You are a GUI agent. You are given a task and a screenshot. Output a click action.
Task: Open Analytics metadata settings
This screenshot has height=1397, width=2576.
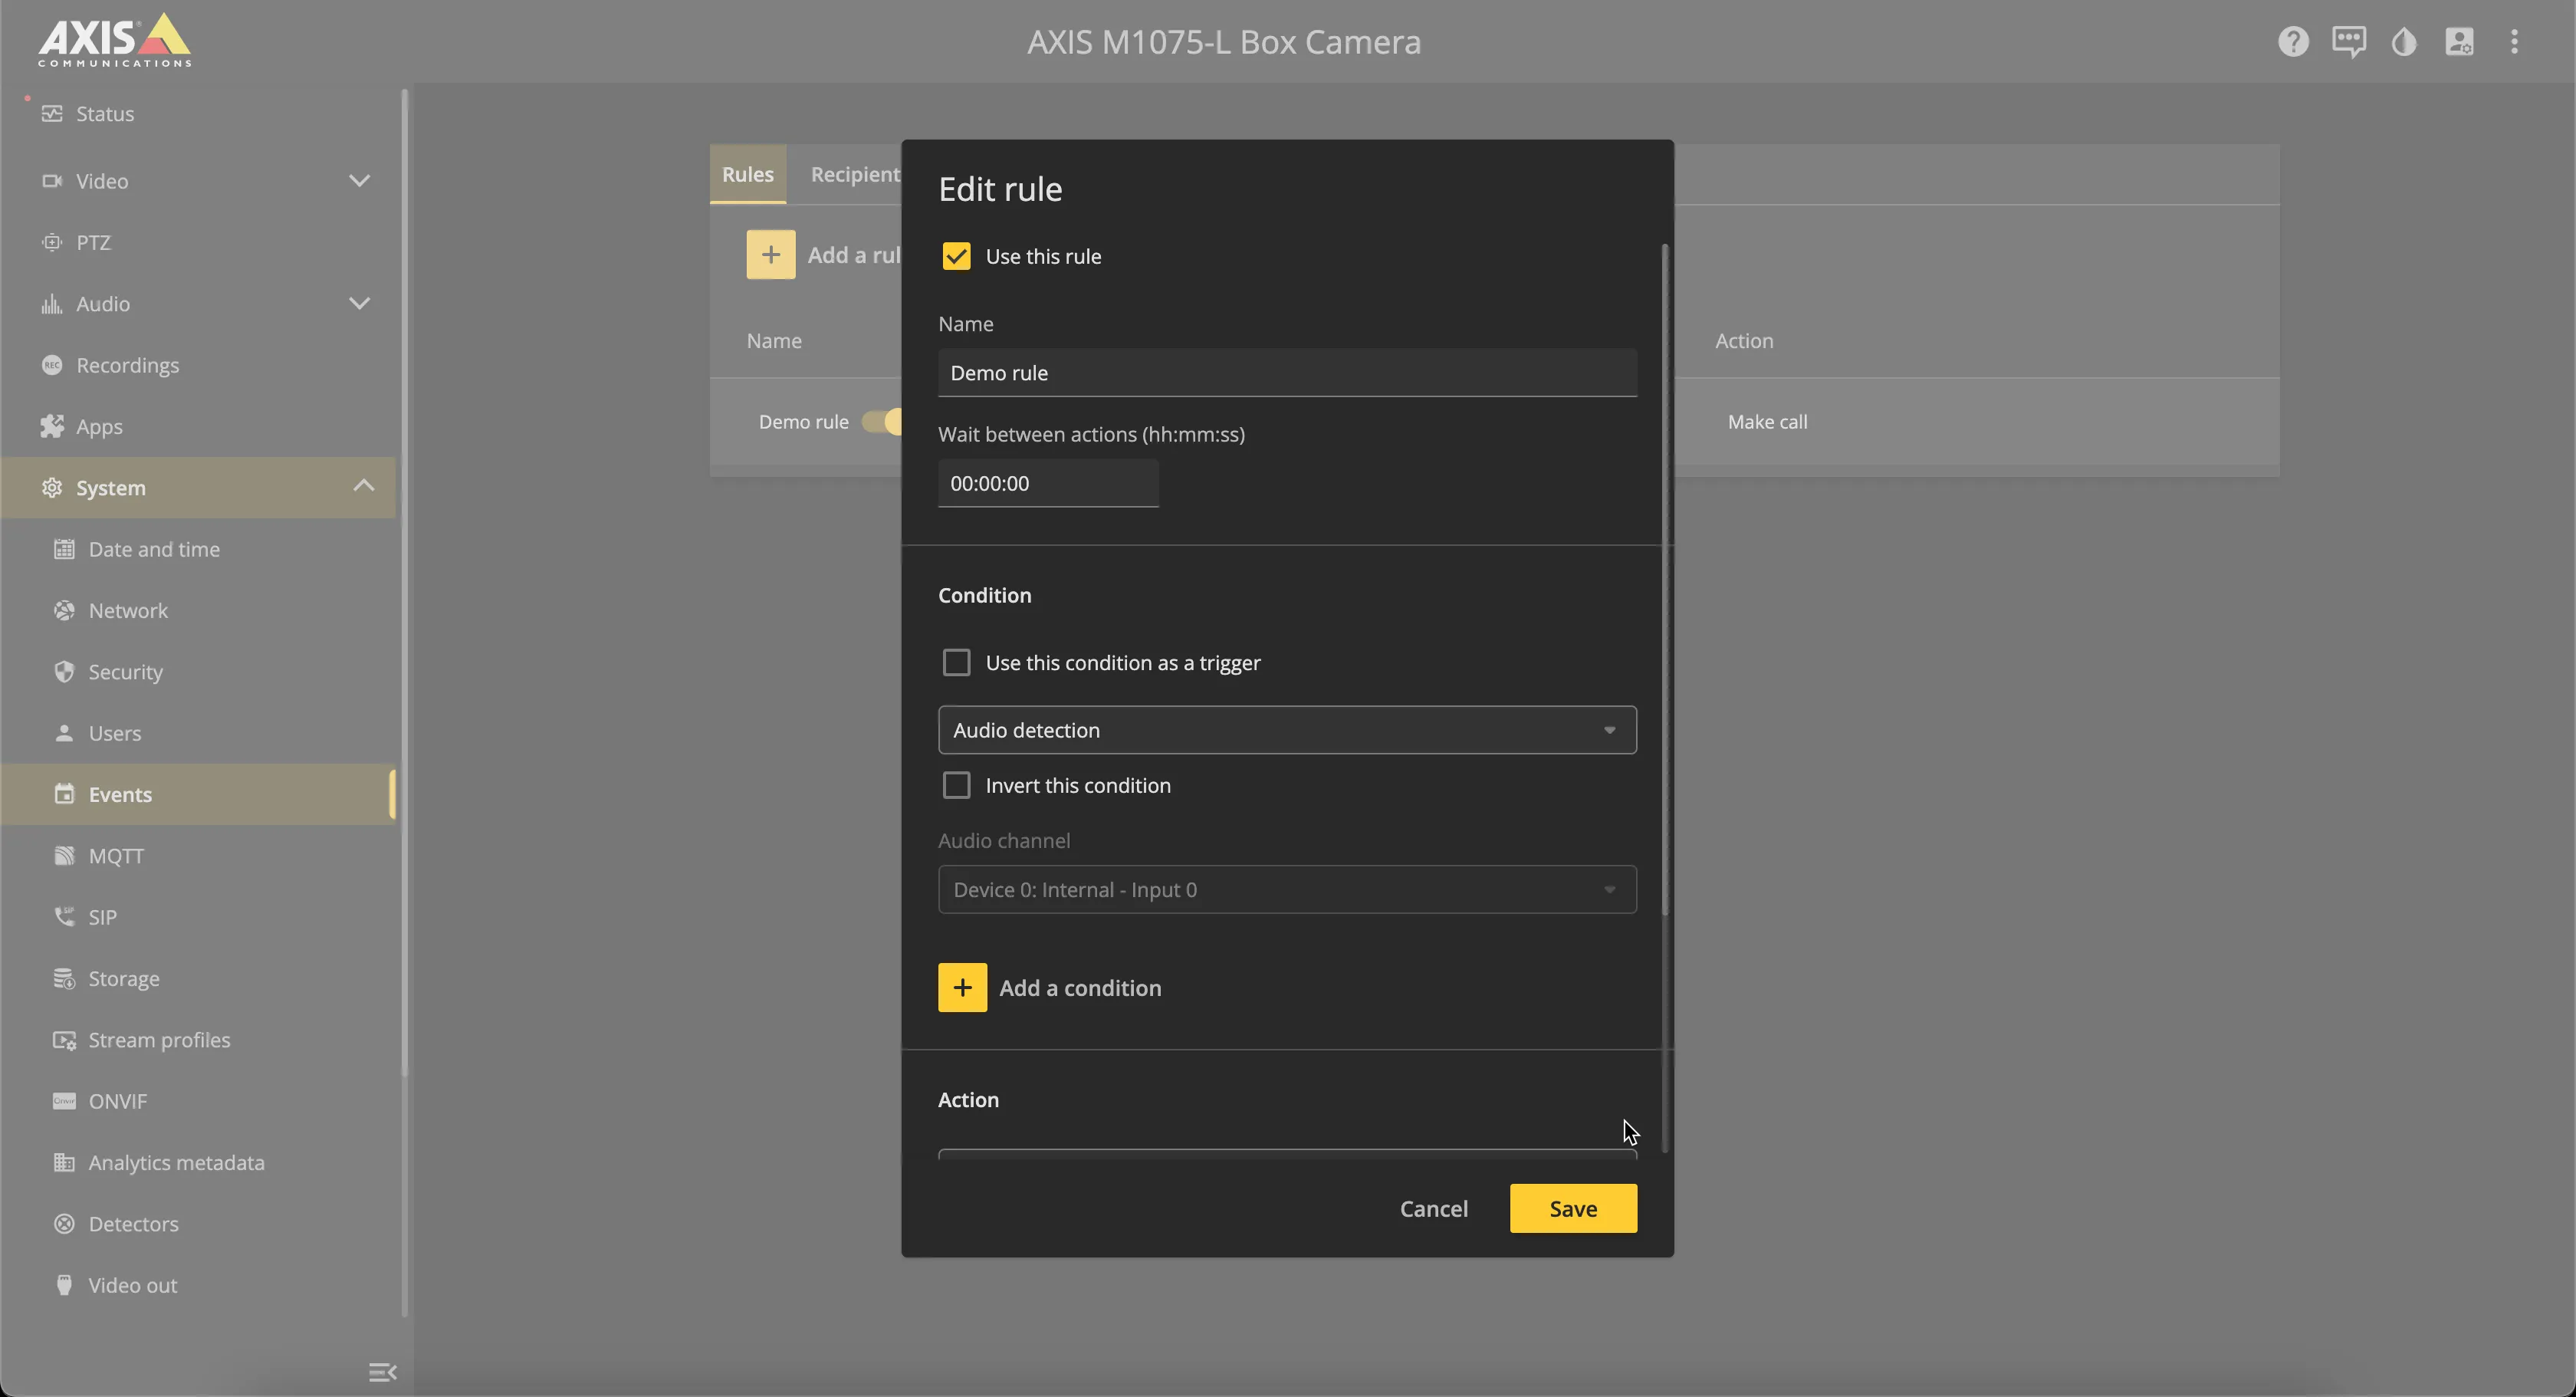click(x=198, y=1162)
